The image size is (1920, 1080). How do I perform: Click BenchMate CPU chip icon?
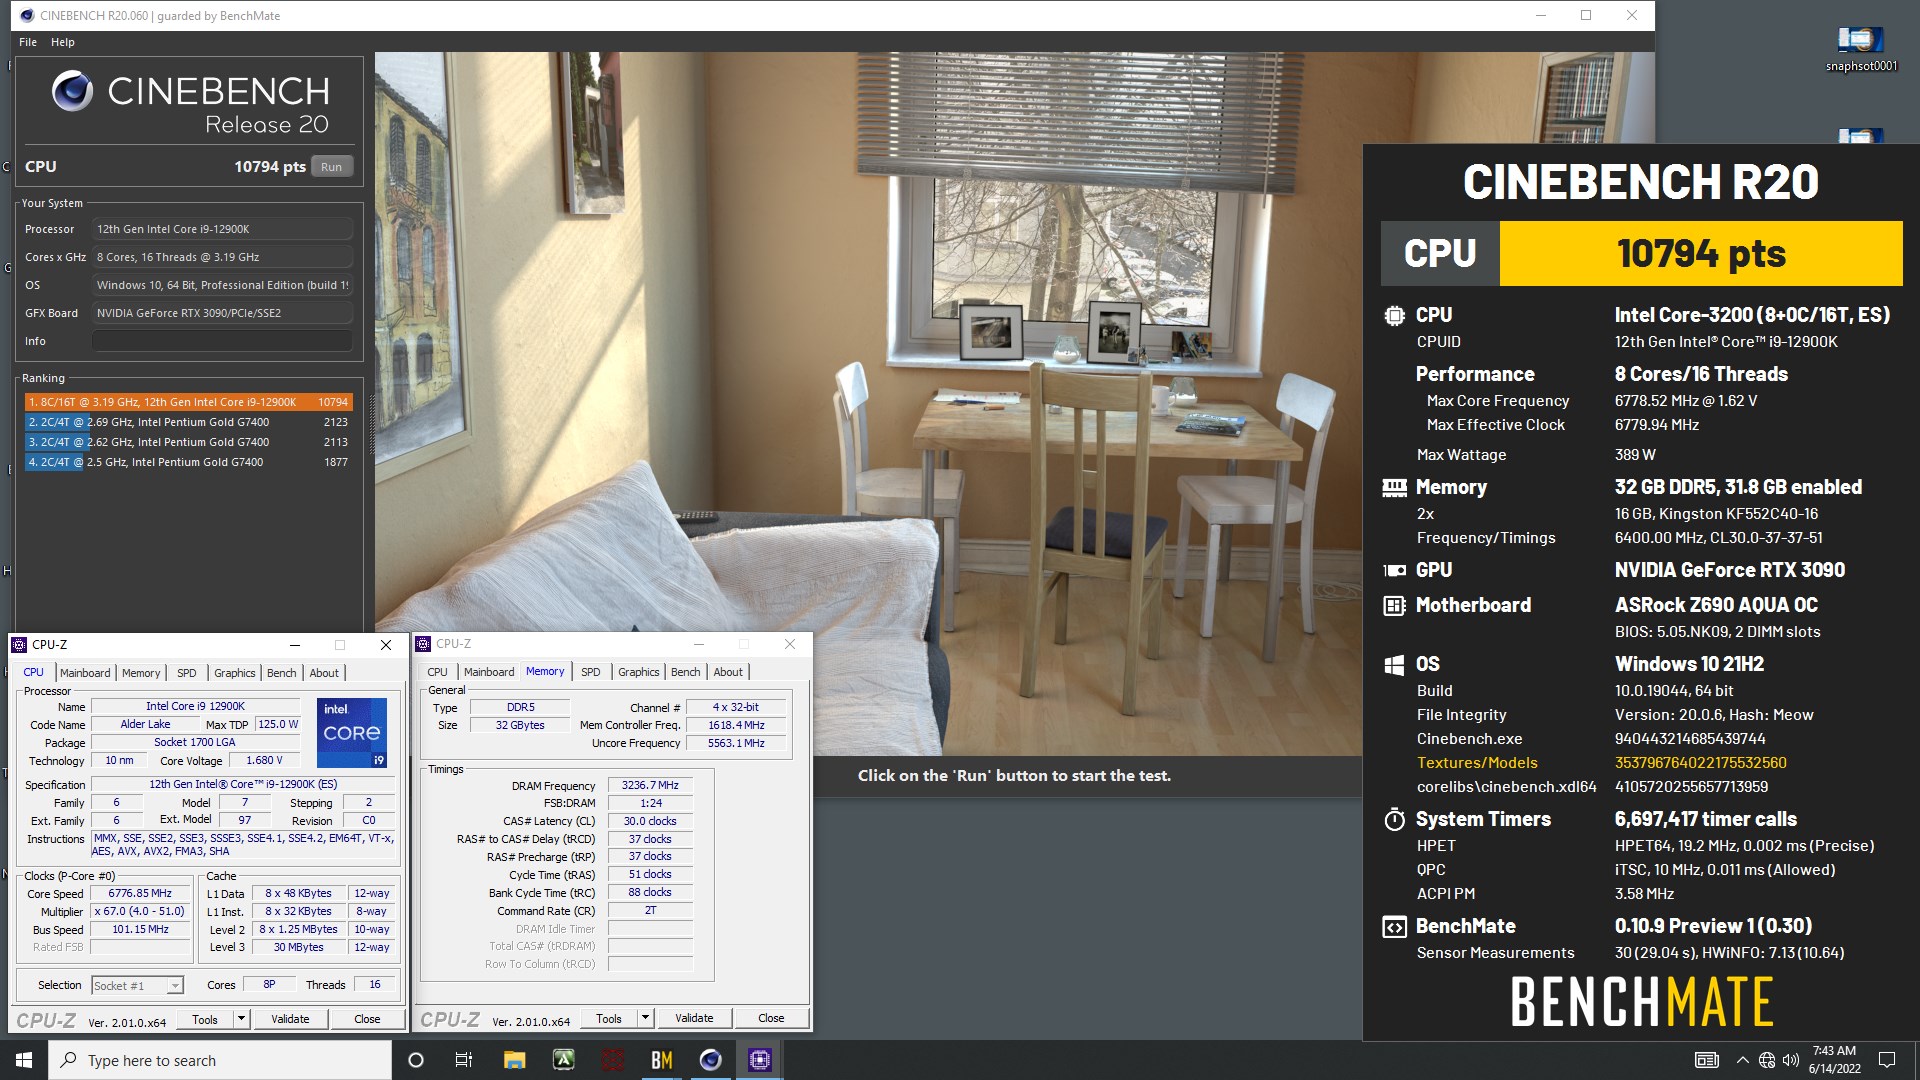[1394, 316]
